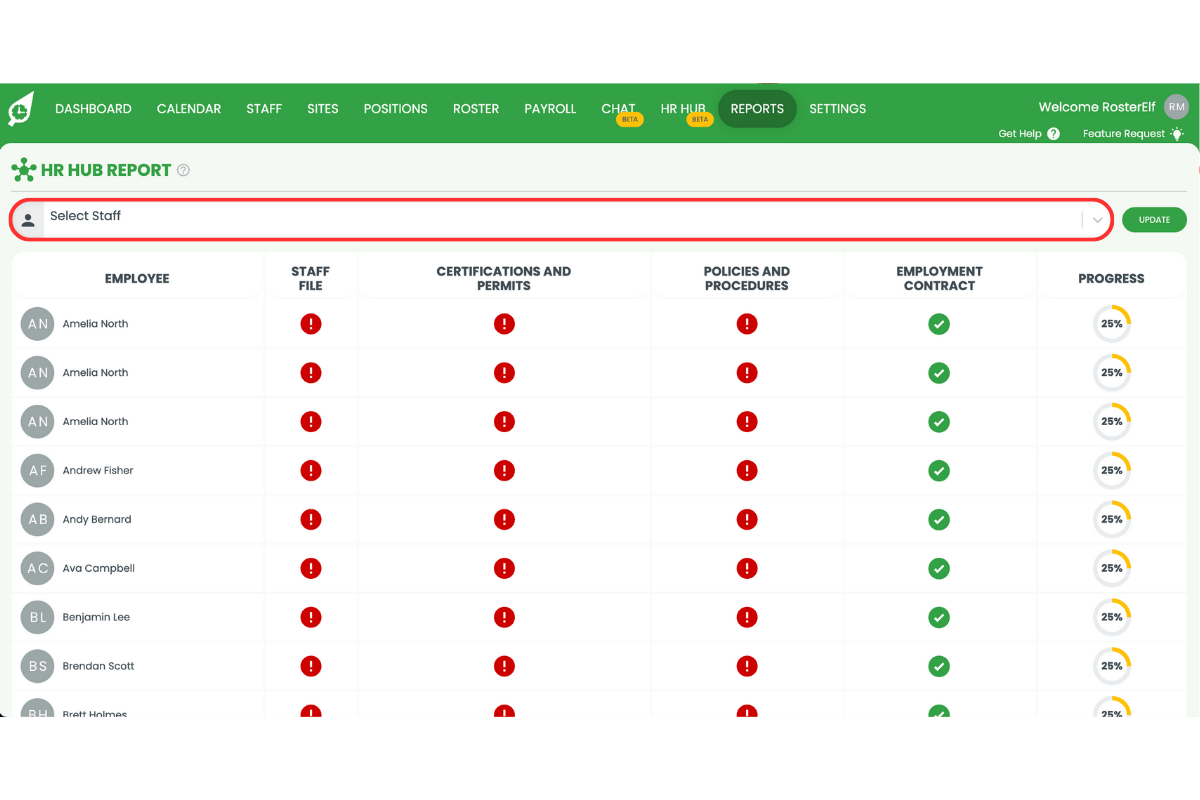
Task: Click Ava Campbell's Employment Contract green check
Action: point(939,568)
